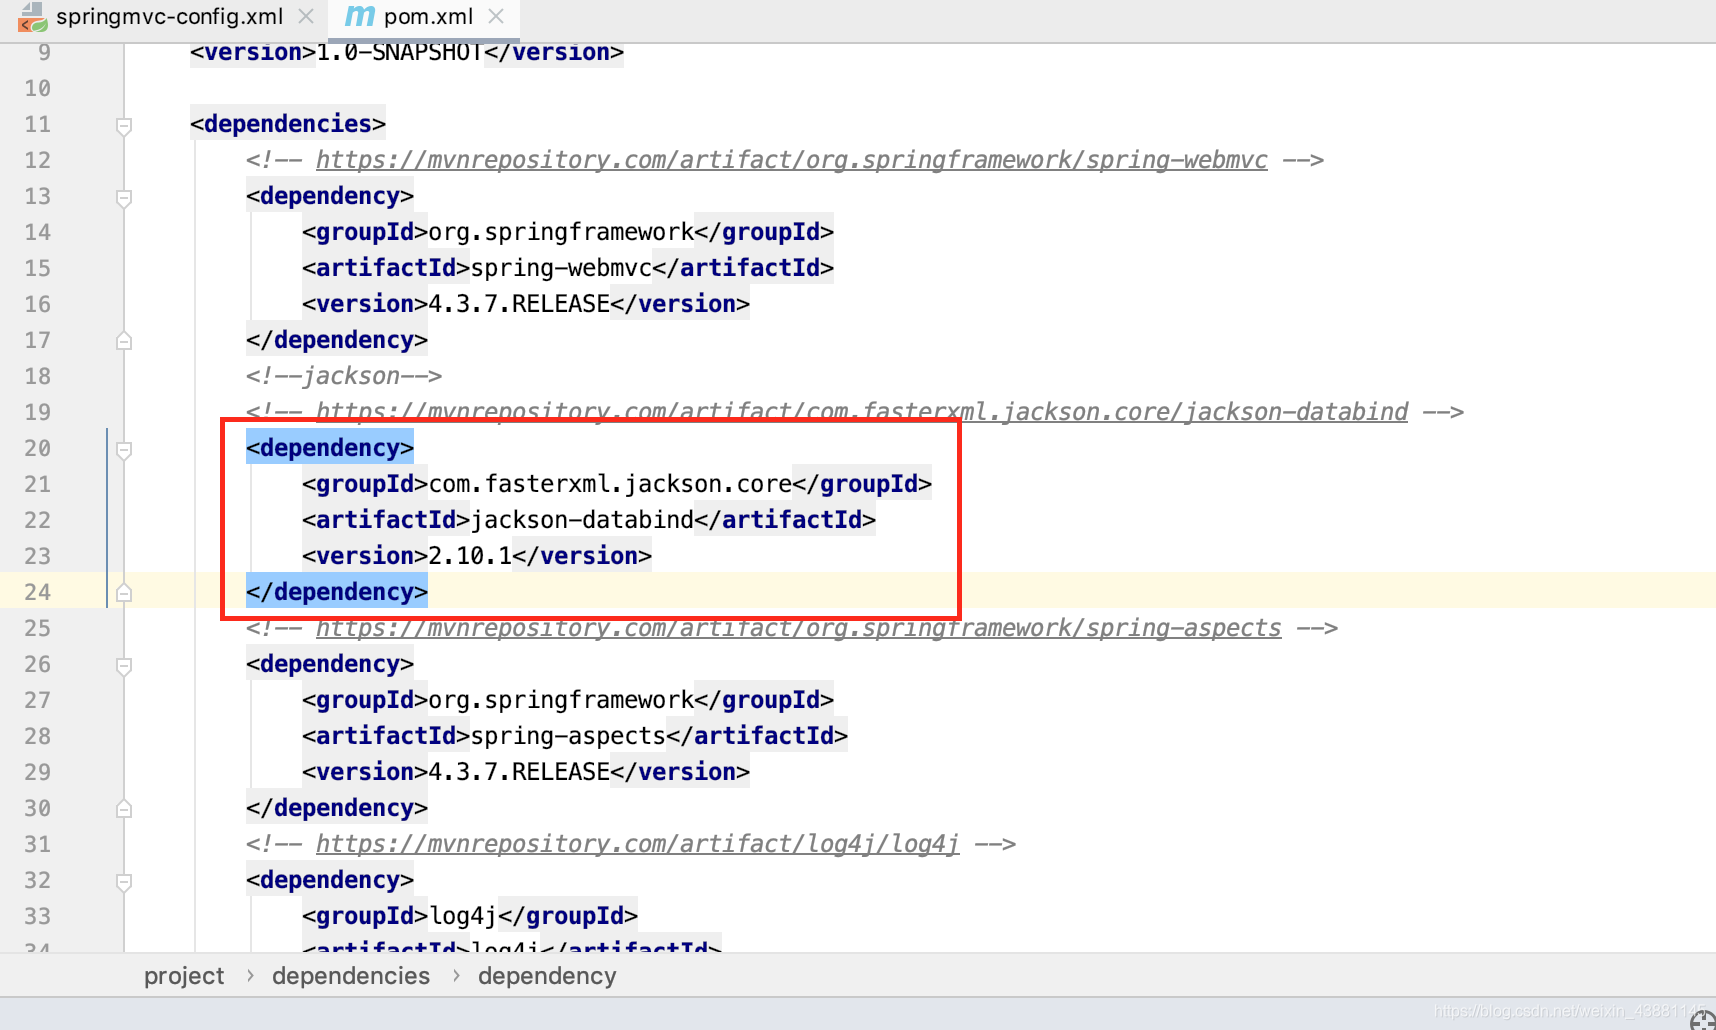Click the jackson-databind artifactId text
The width and height of the screenshot is (1716, 1030).
pos(582,520)
